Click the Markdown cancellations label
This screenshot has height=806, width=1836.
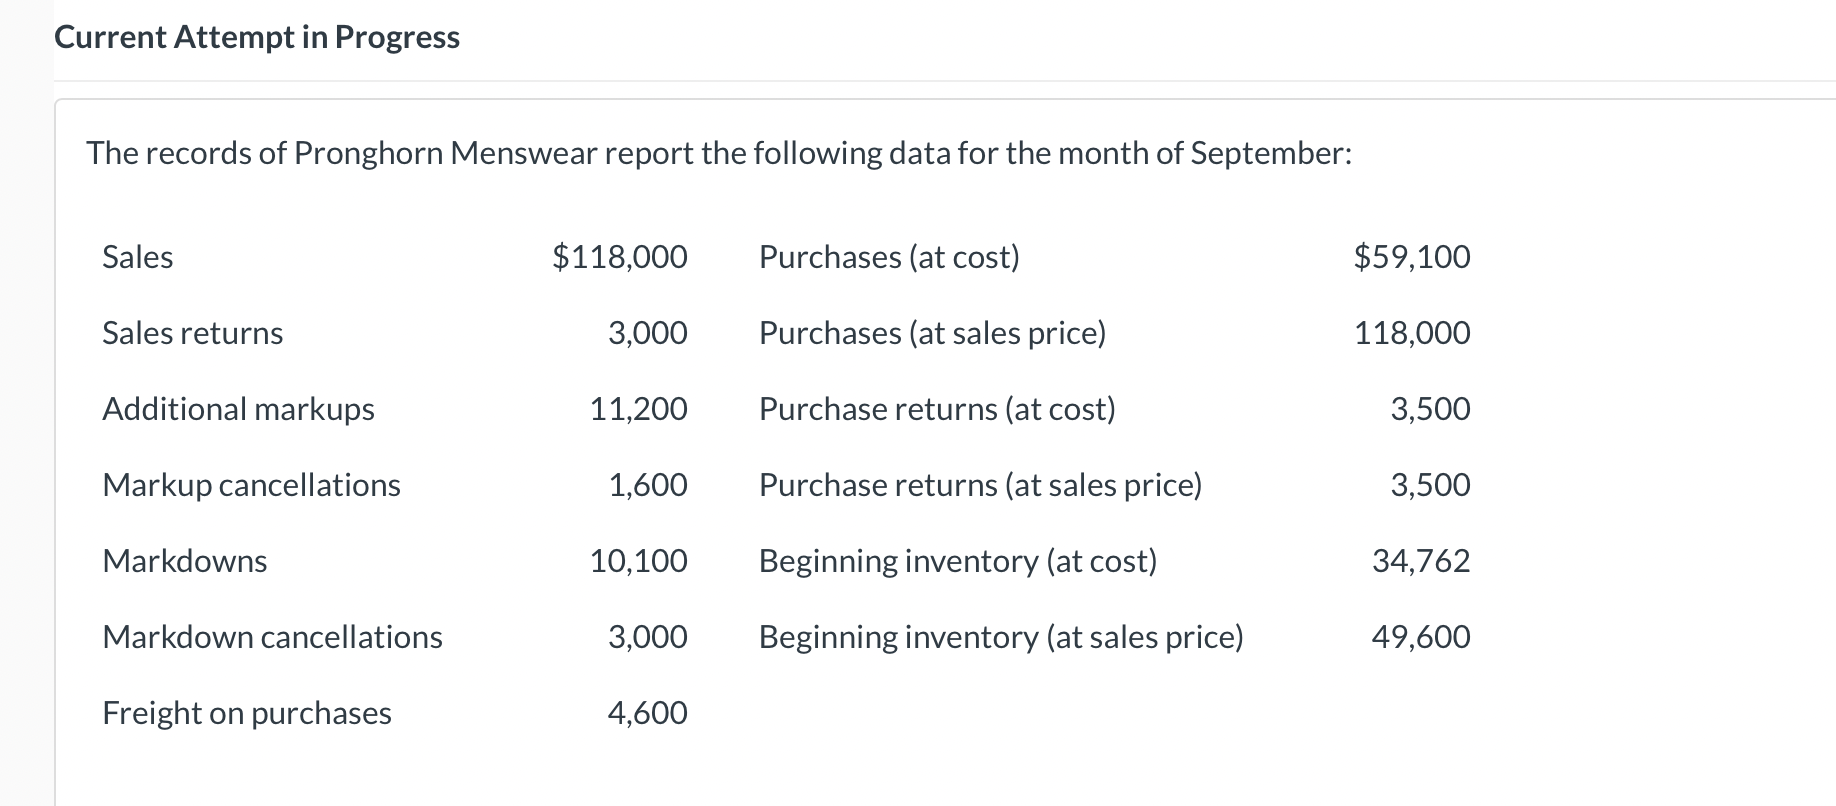(272, 637)
